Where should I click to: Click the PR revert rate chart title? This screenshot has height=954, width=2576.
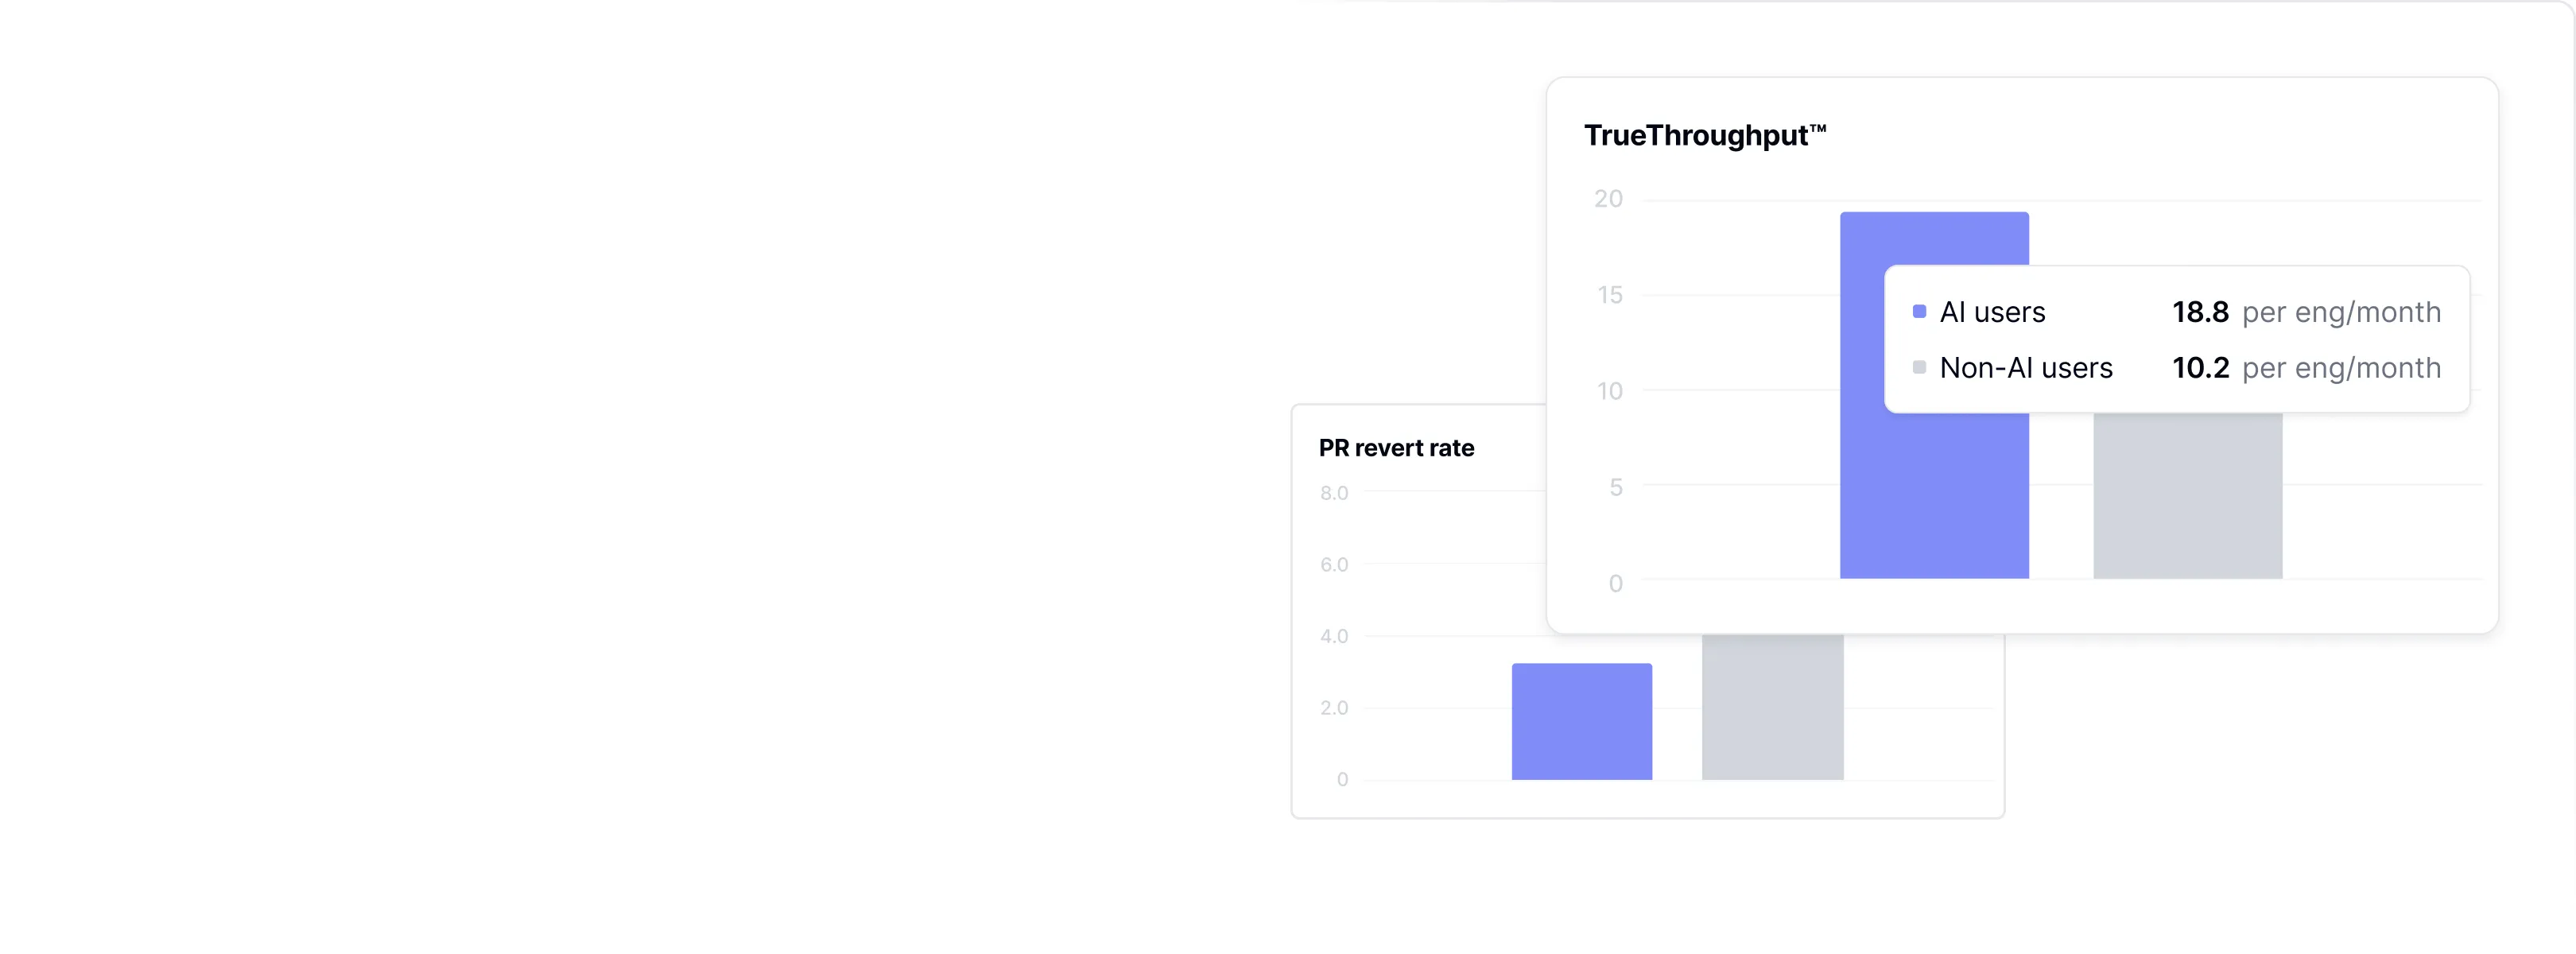1396,448
